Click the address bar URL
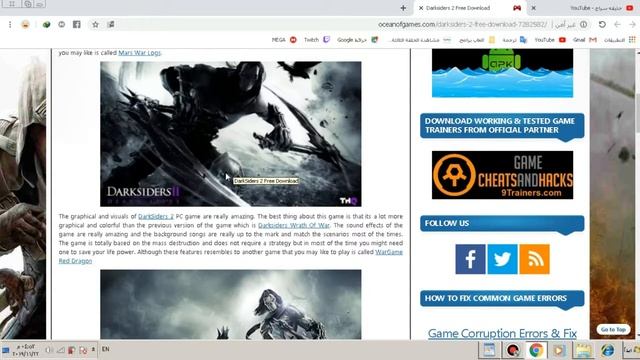The image size is (640, 360). (x=462, y=24)
